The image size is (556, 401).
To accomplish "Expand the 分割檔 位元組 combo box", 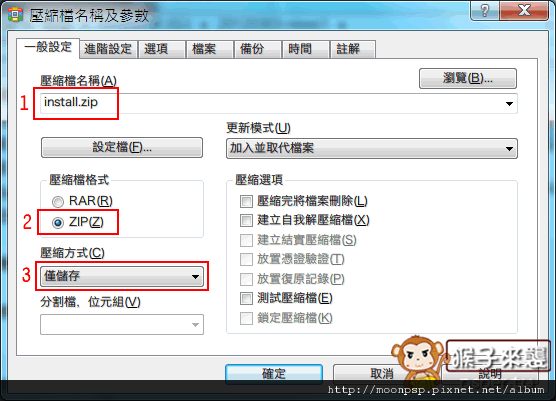I will click(122, 324).
